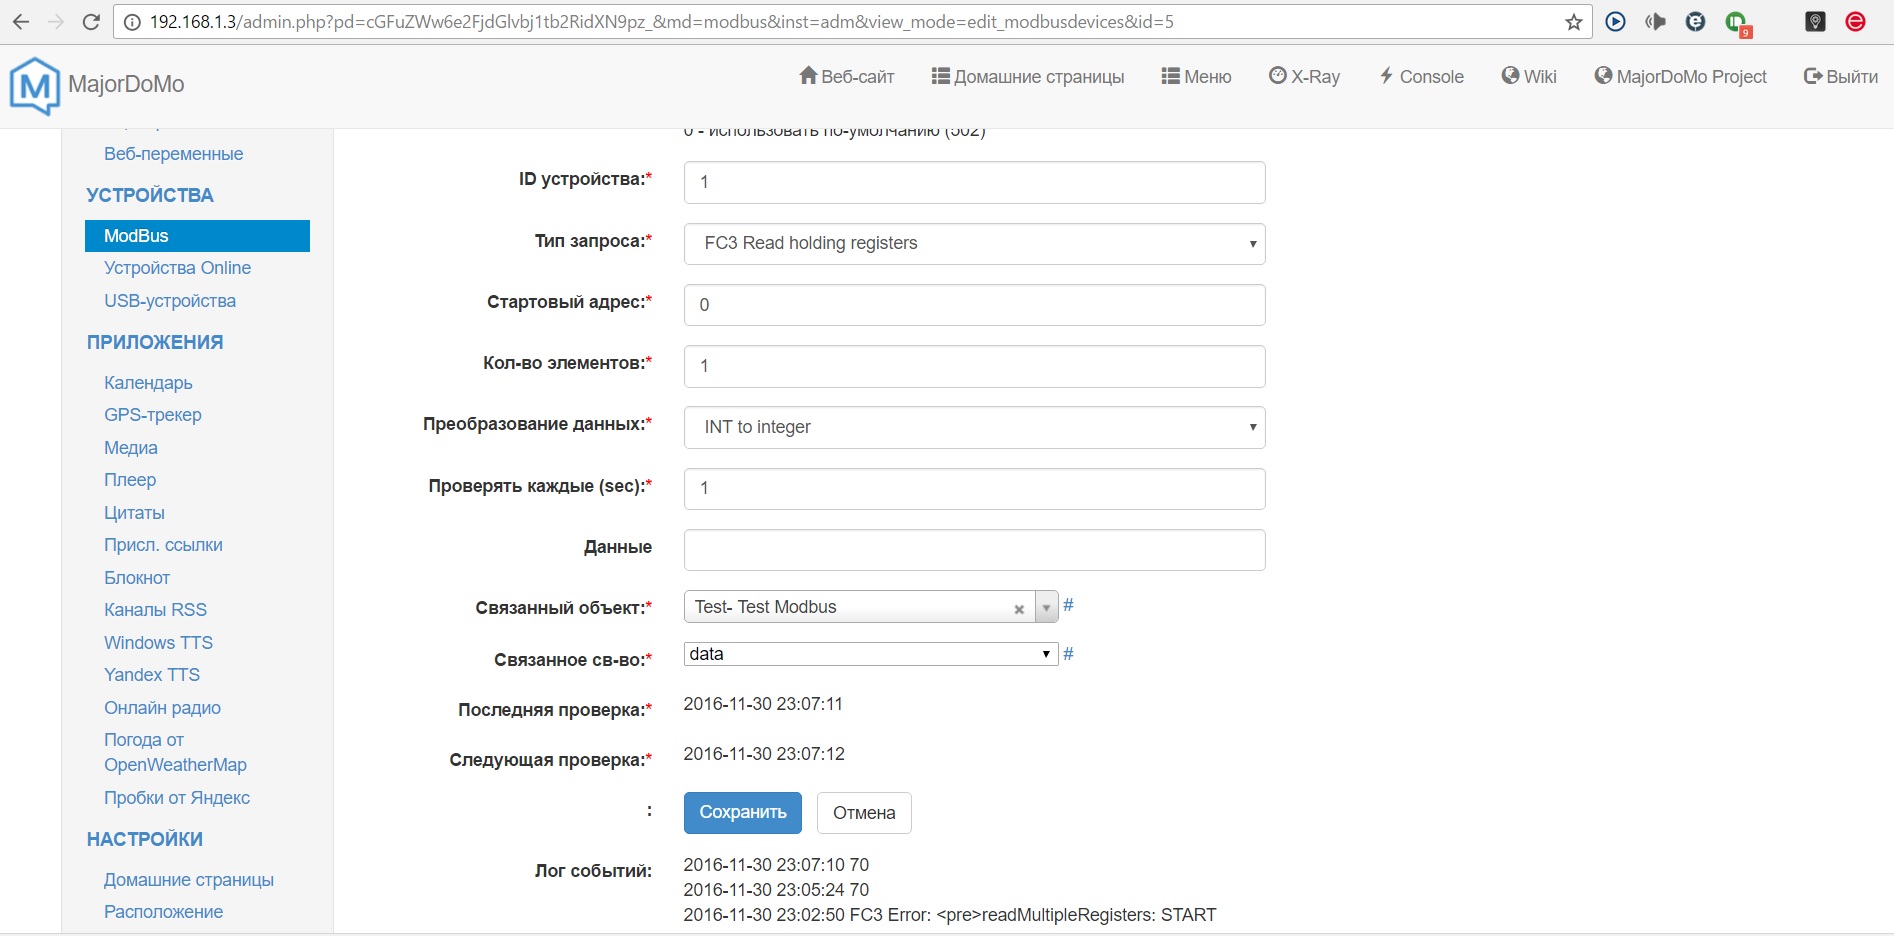Viewport: 1894px width, 936px height.
Task: Open the 'data' linked property dropdown
Action: (x=870, y=654)
